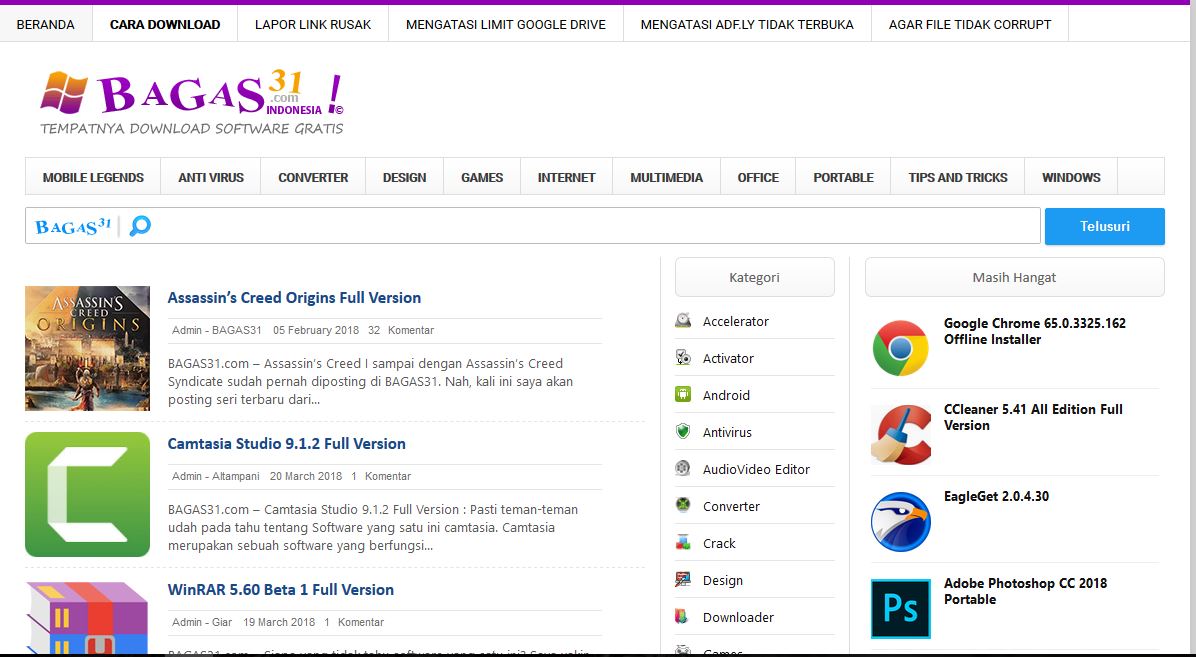Open Assassin's Creed Origins Full Version title
Viewport: 1196px width, 657px height.
pyautogui.click(x=294, y=298)
